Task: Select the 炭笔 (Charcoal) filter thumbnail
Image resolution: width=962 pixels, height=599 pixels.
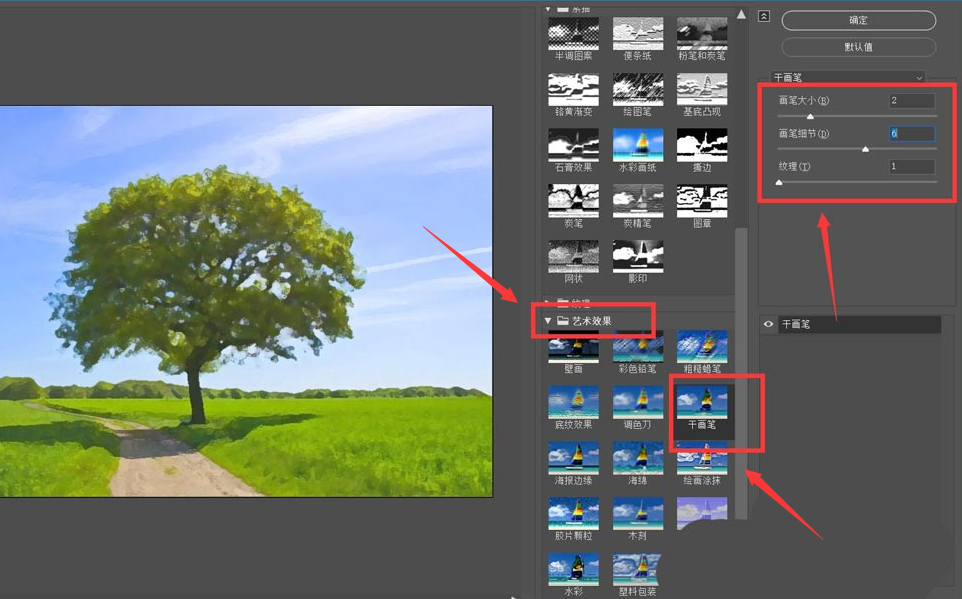Action: pos(573,201)
